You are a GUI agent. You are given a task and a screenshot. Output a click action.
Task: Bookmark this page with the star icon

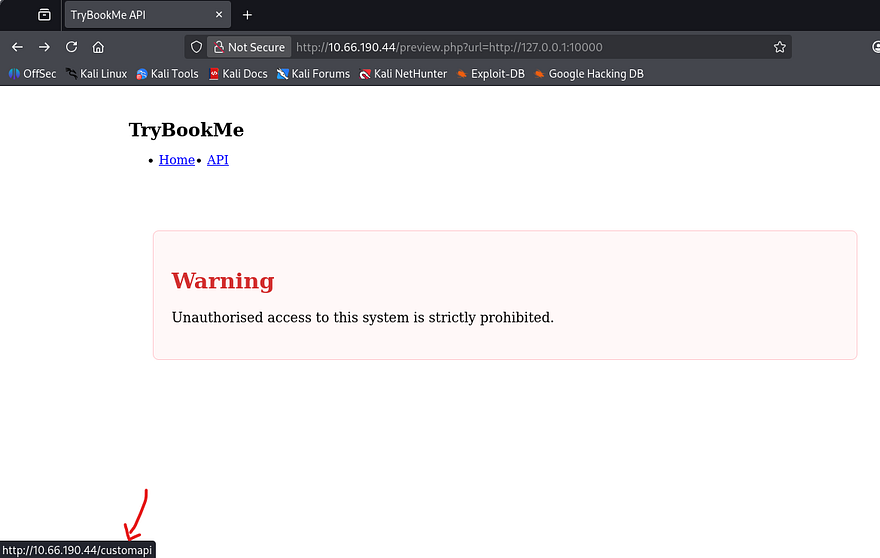click(x=779, y=47)
